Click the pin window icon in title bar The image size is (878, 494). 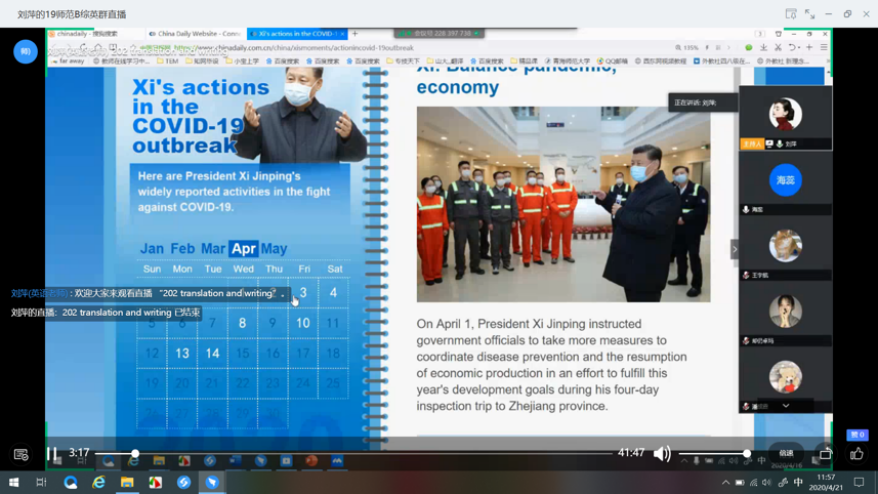coord(790,14)
